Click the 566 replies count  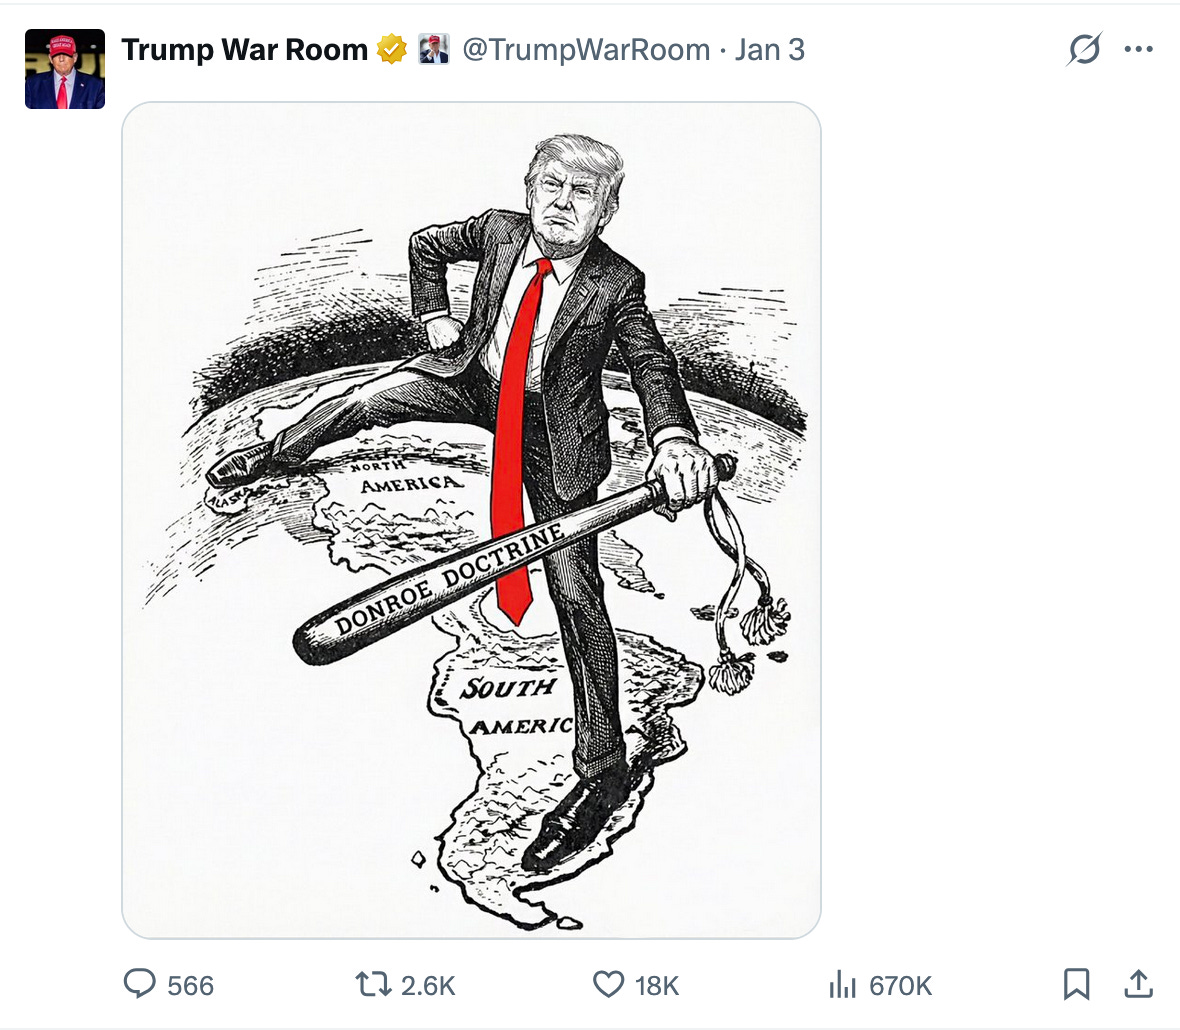[190, 986]
